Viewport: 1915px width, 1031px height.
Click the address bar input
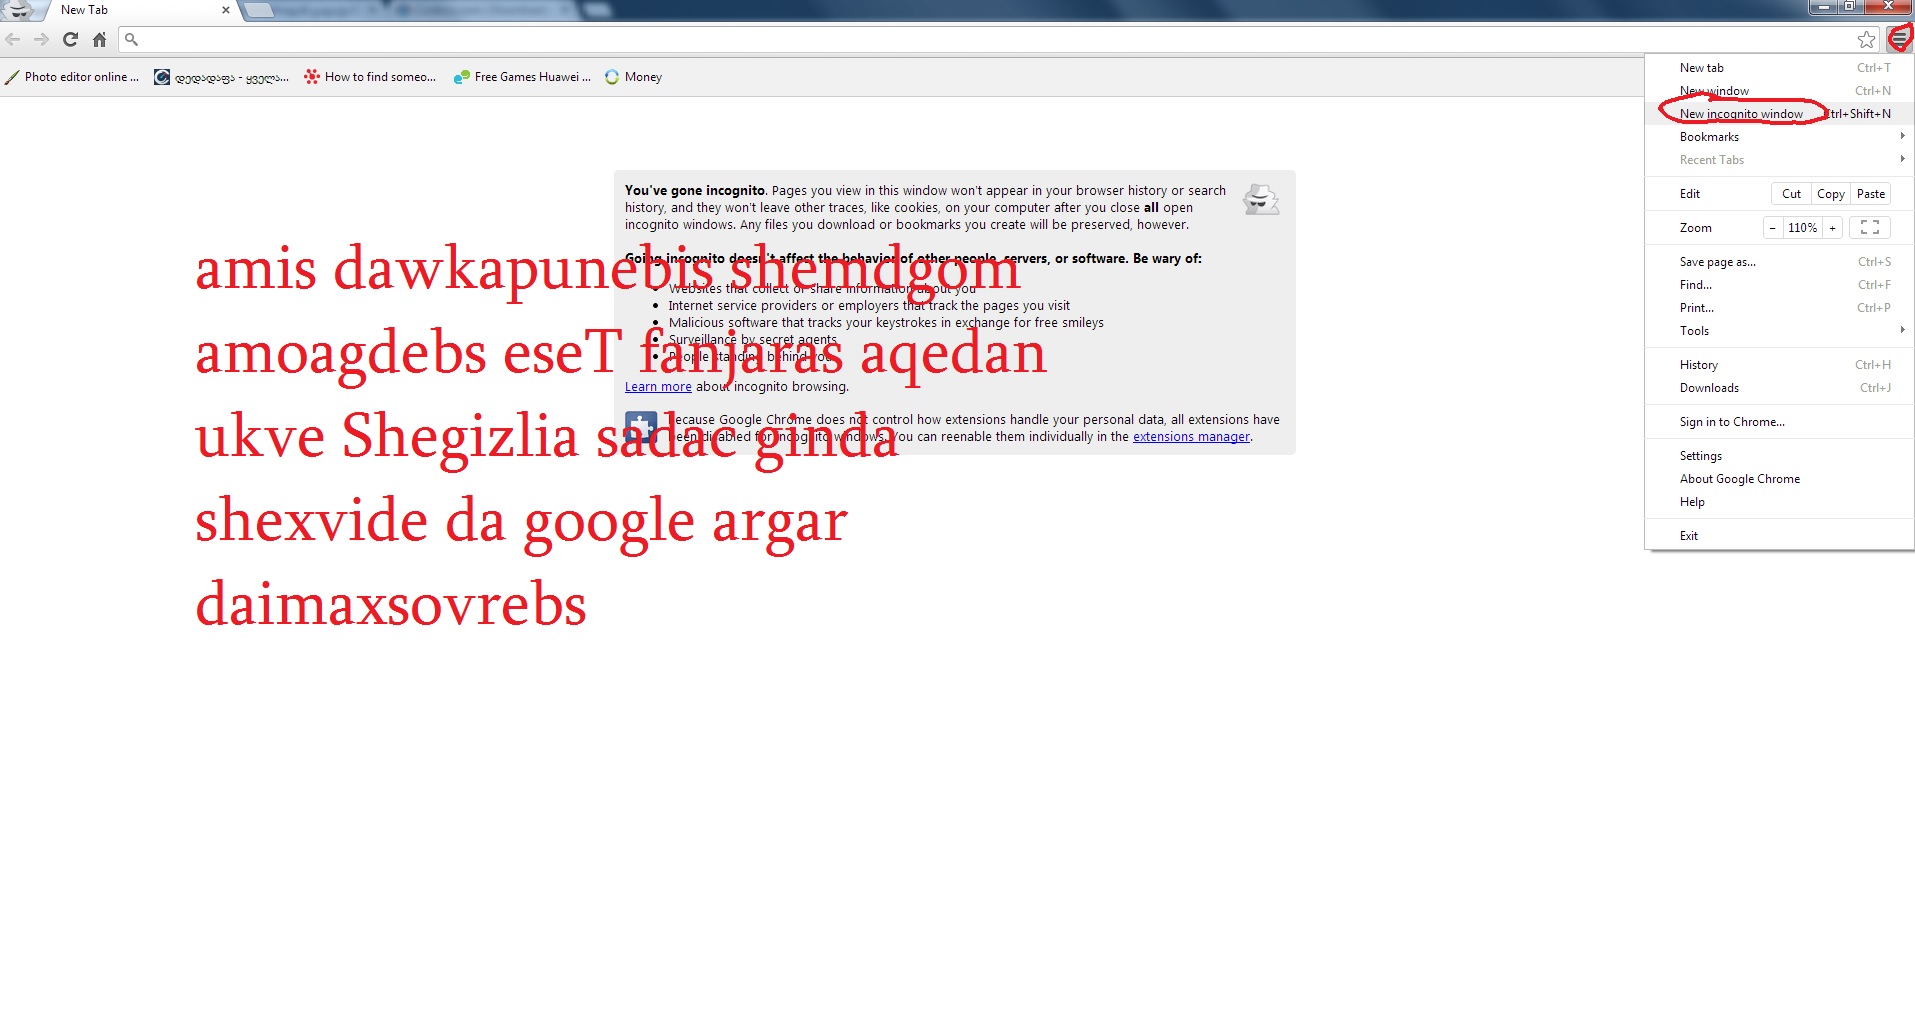996,39
